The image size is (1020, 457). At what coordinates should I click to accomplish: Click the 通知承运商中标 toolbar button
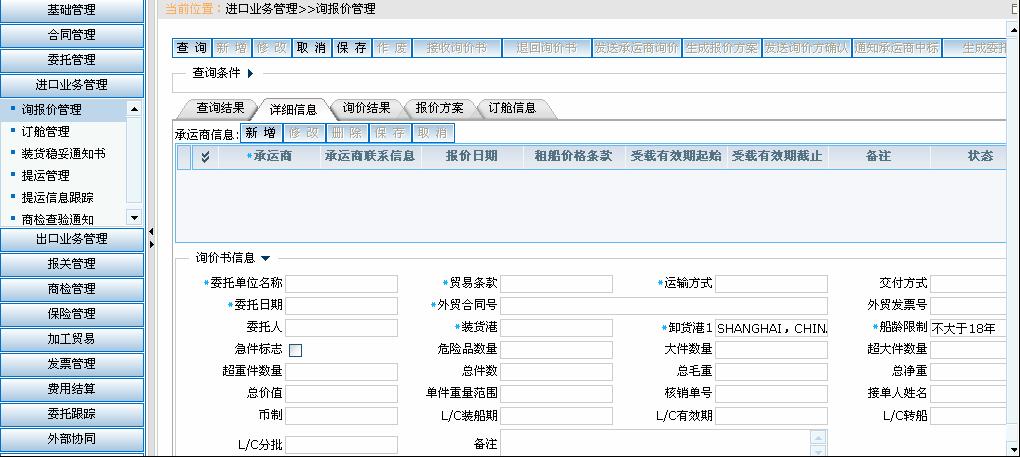point(897,48)
